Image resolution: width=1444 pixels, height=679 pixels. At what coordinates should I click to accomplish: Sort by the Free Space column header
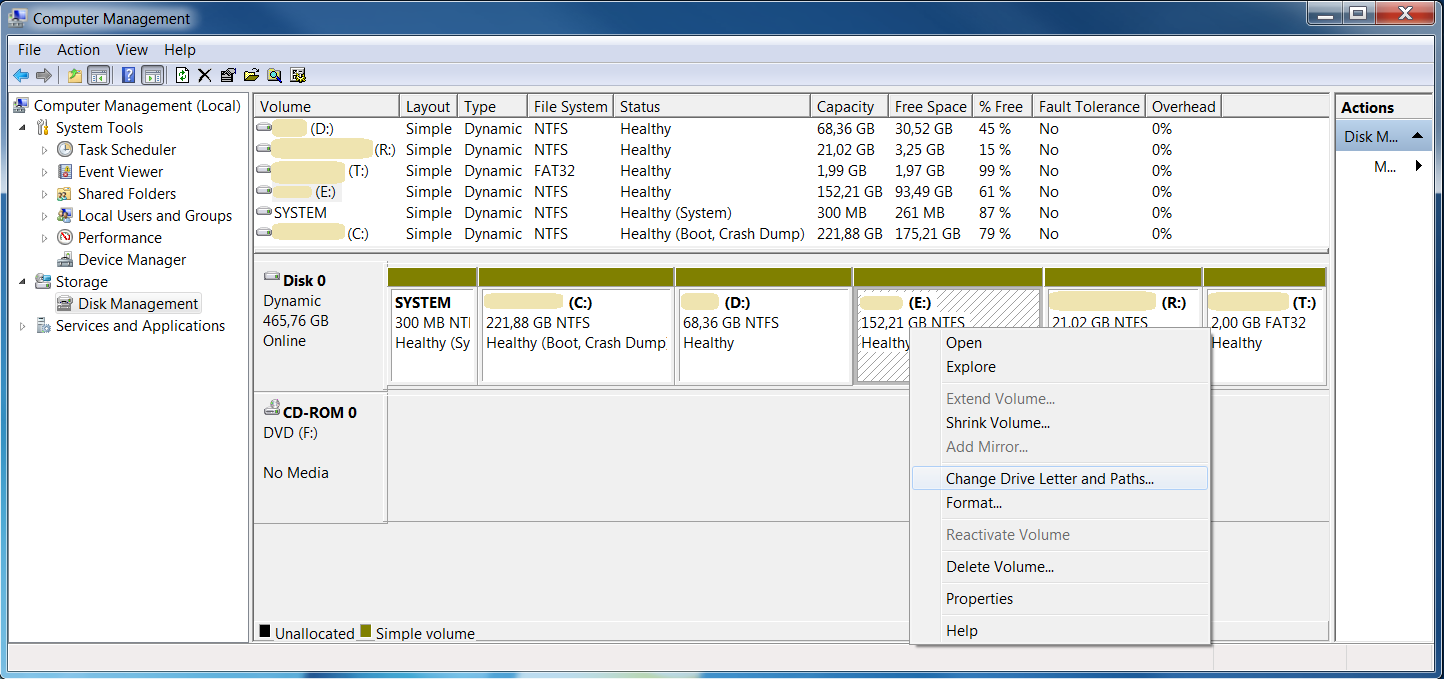[930, 107]
